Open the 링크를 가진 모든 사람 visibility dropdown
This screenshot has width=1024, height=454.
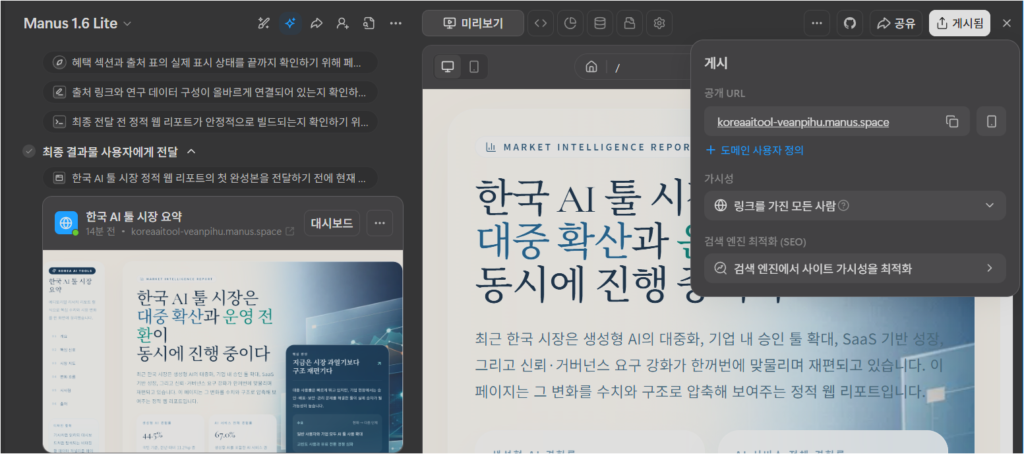click(x=855, y=206)
